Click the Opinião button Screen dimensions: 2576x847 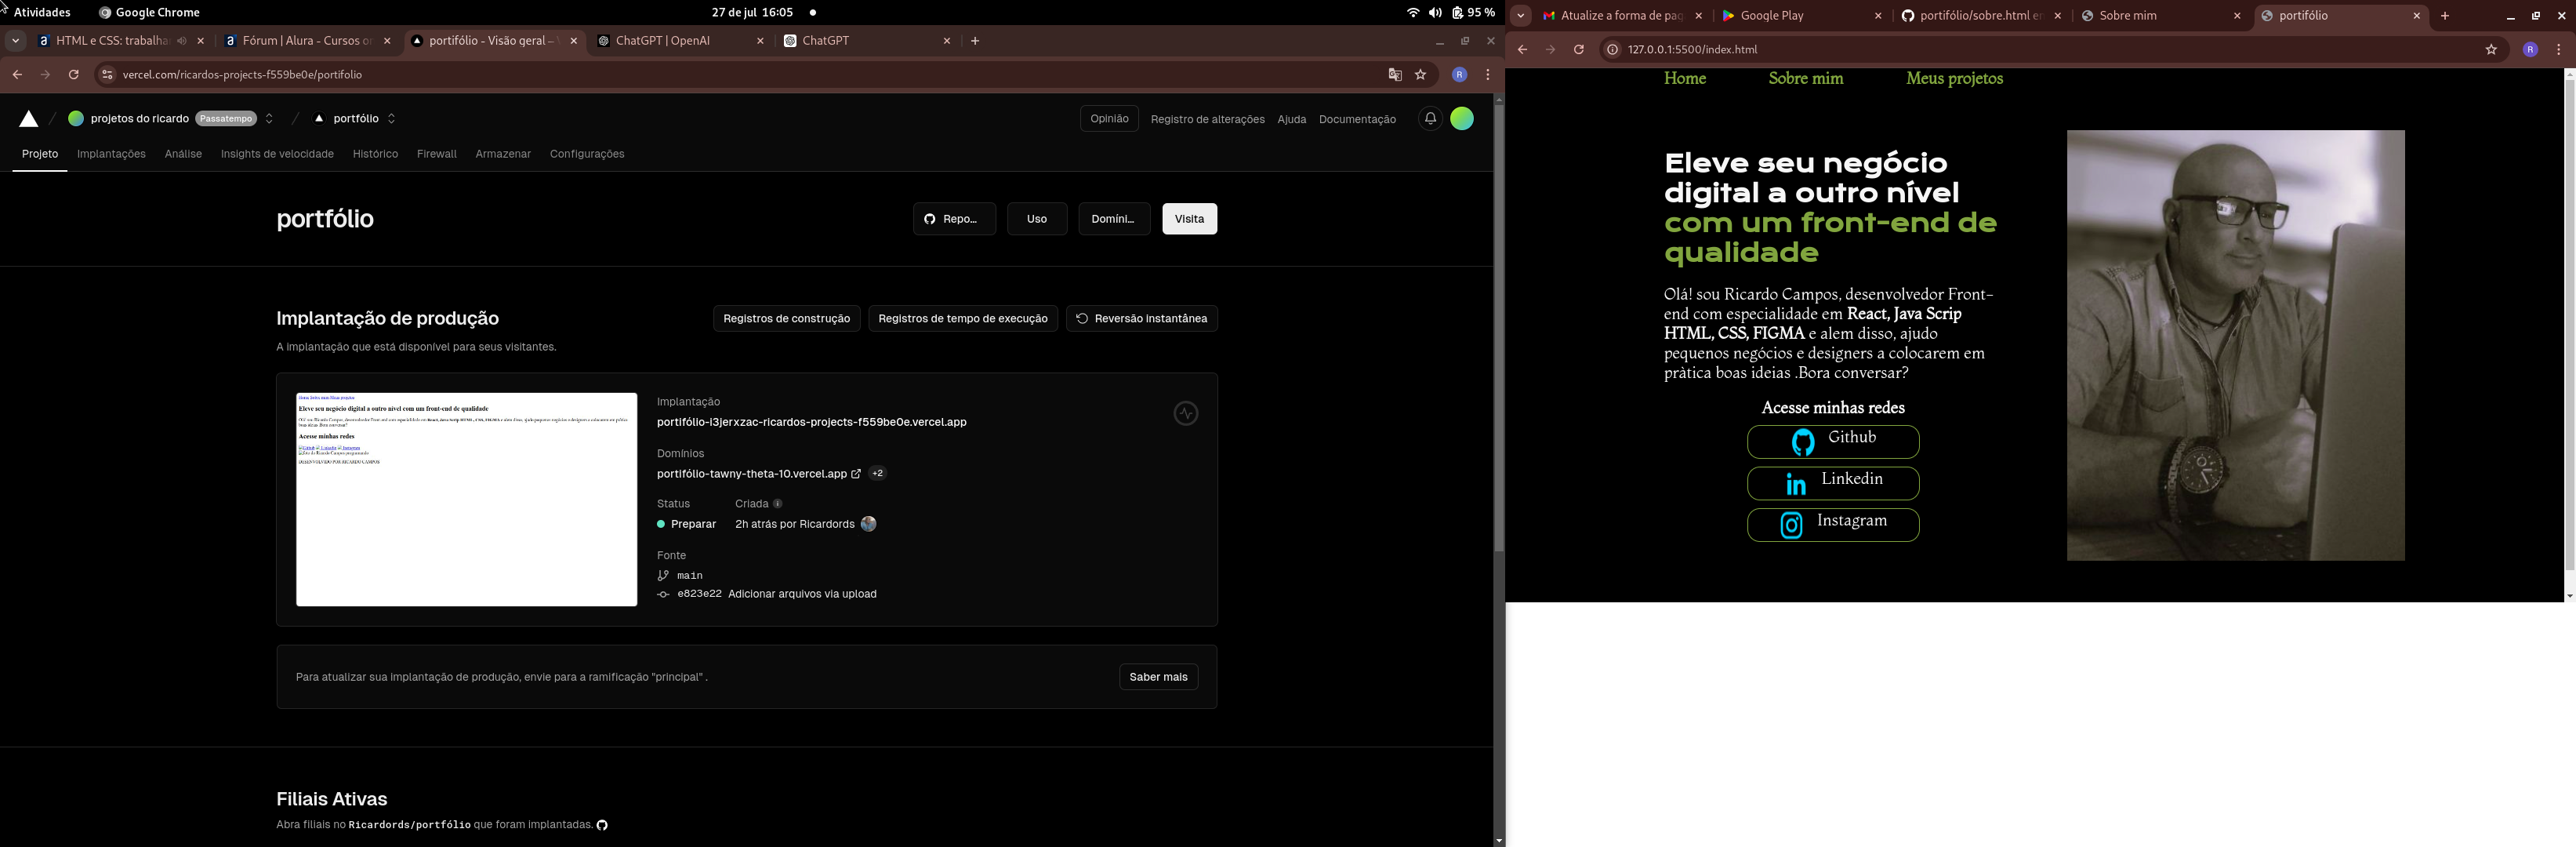coord(1109,119)
